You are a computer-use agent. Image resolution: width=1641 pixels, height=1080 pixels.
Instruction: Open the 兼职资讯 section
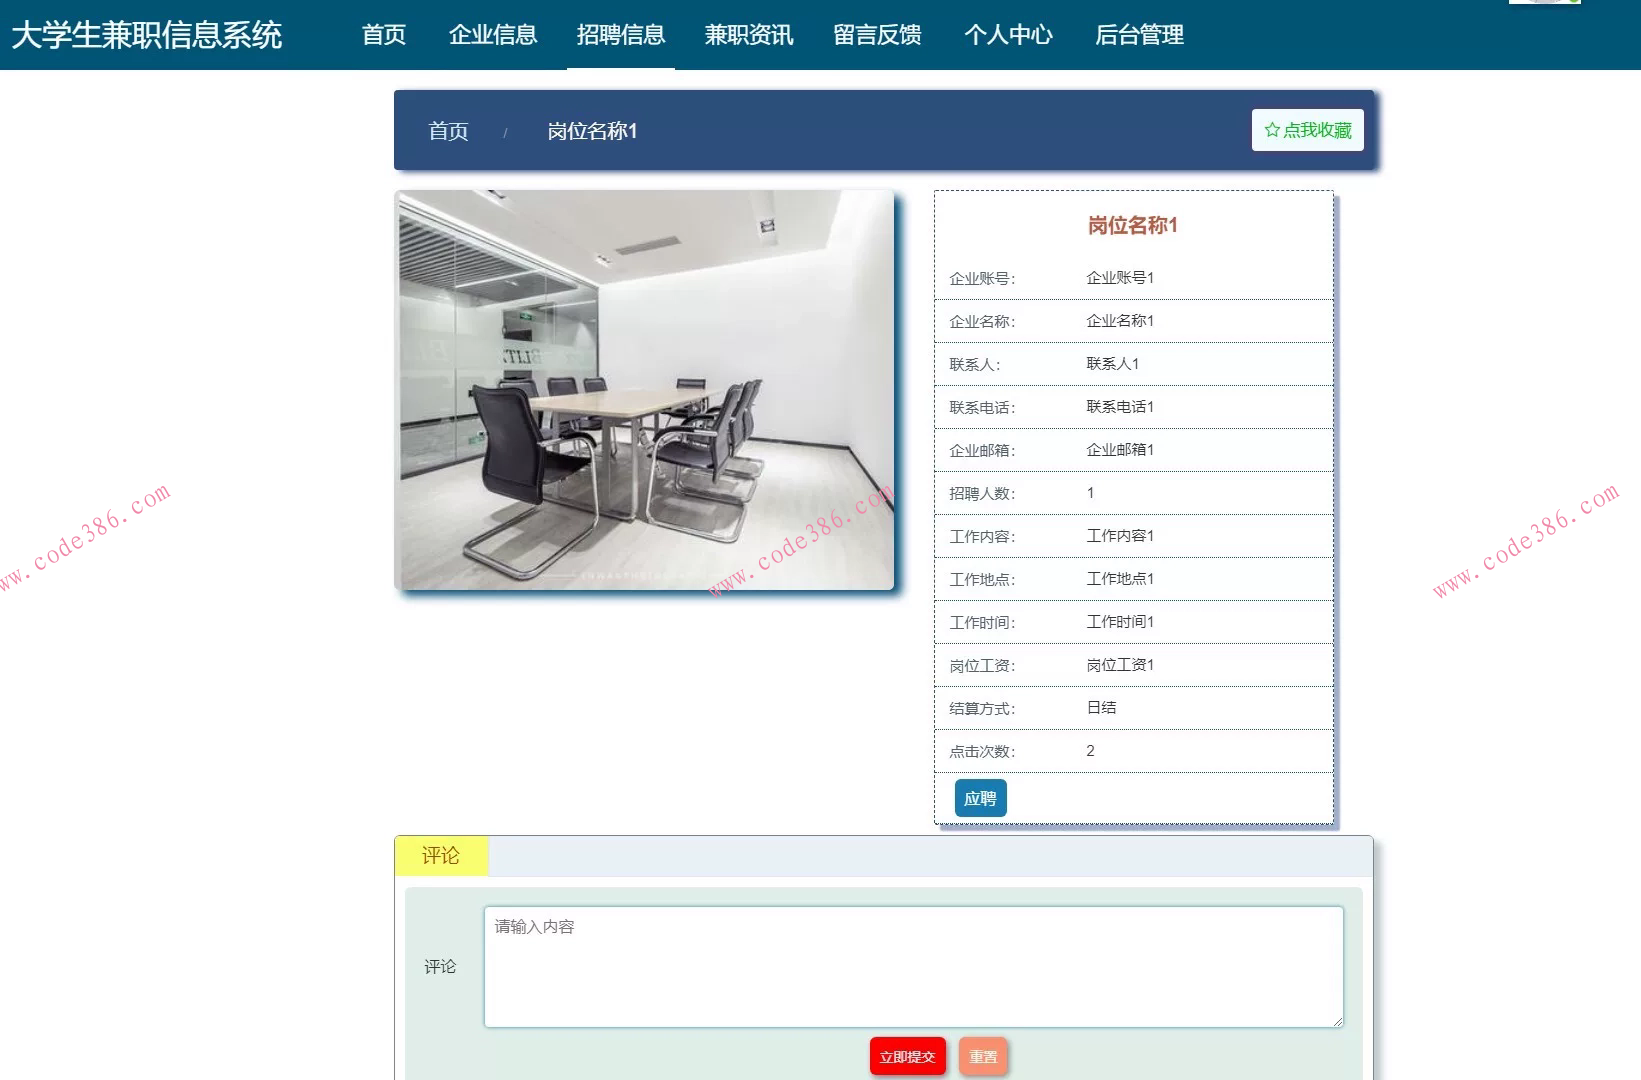click(x=748, y=35)
